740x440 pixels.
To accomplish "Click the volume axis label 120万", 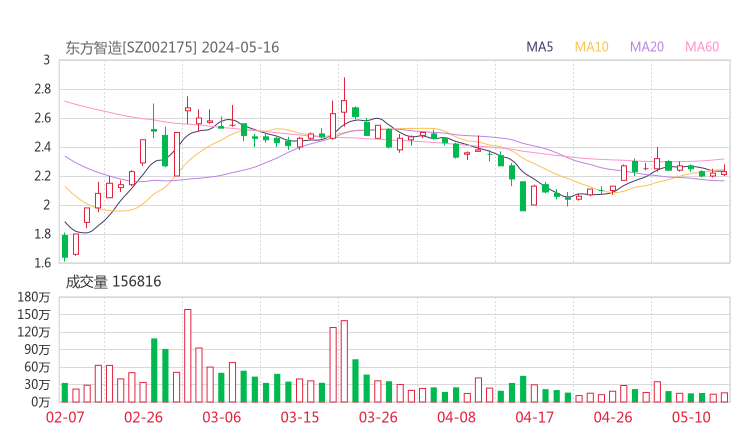I will click(x=34, y=332).
